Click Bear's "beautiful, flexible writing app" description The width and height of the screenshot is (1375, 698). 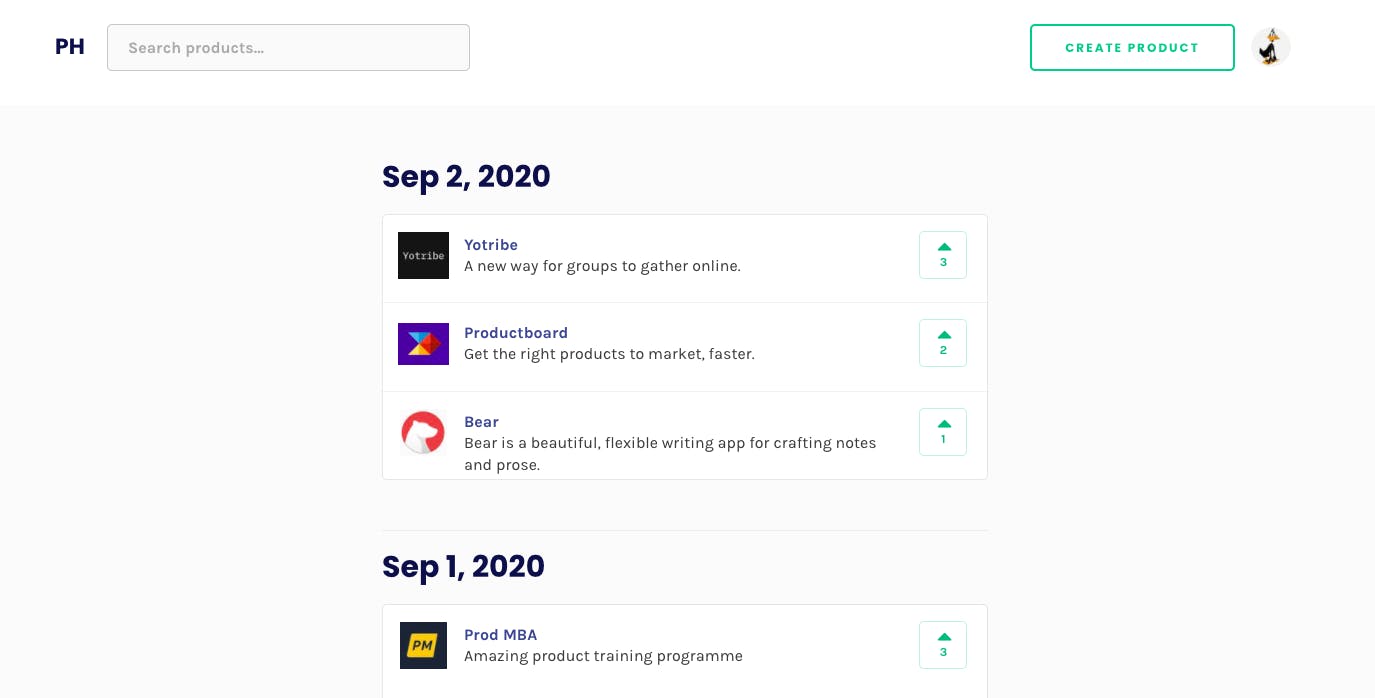(670, 454)
